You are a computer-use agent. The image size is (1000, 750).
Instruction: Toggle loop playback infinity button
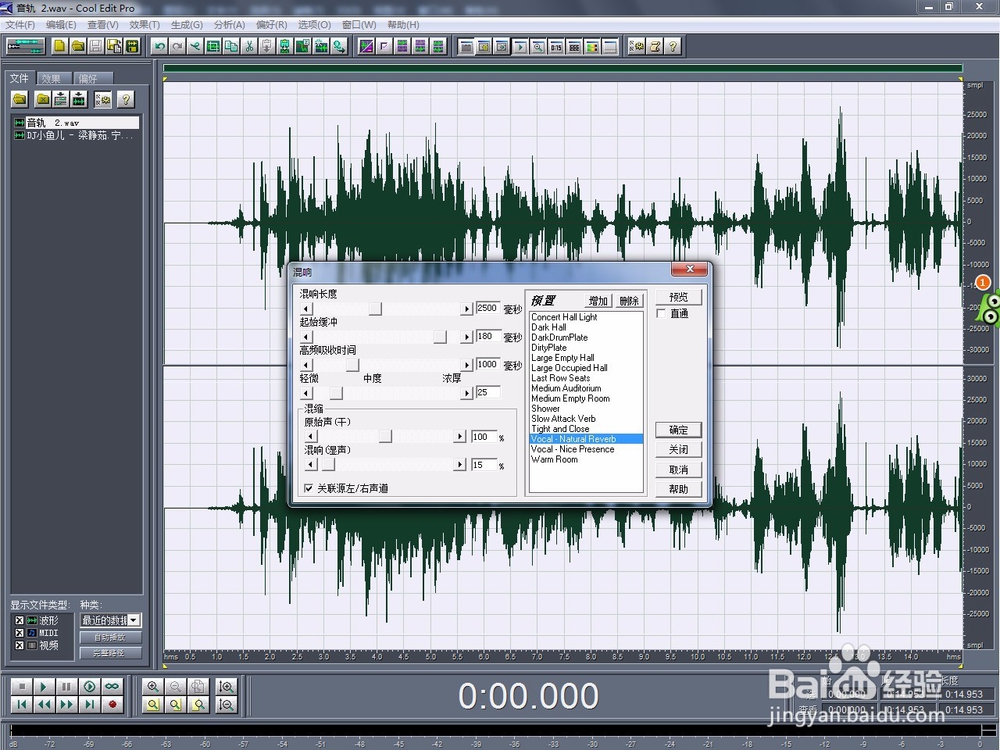[x=112, y=686]
